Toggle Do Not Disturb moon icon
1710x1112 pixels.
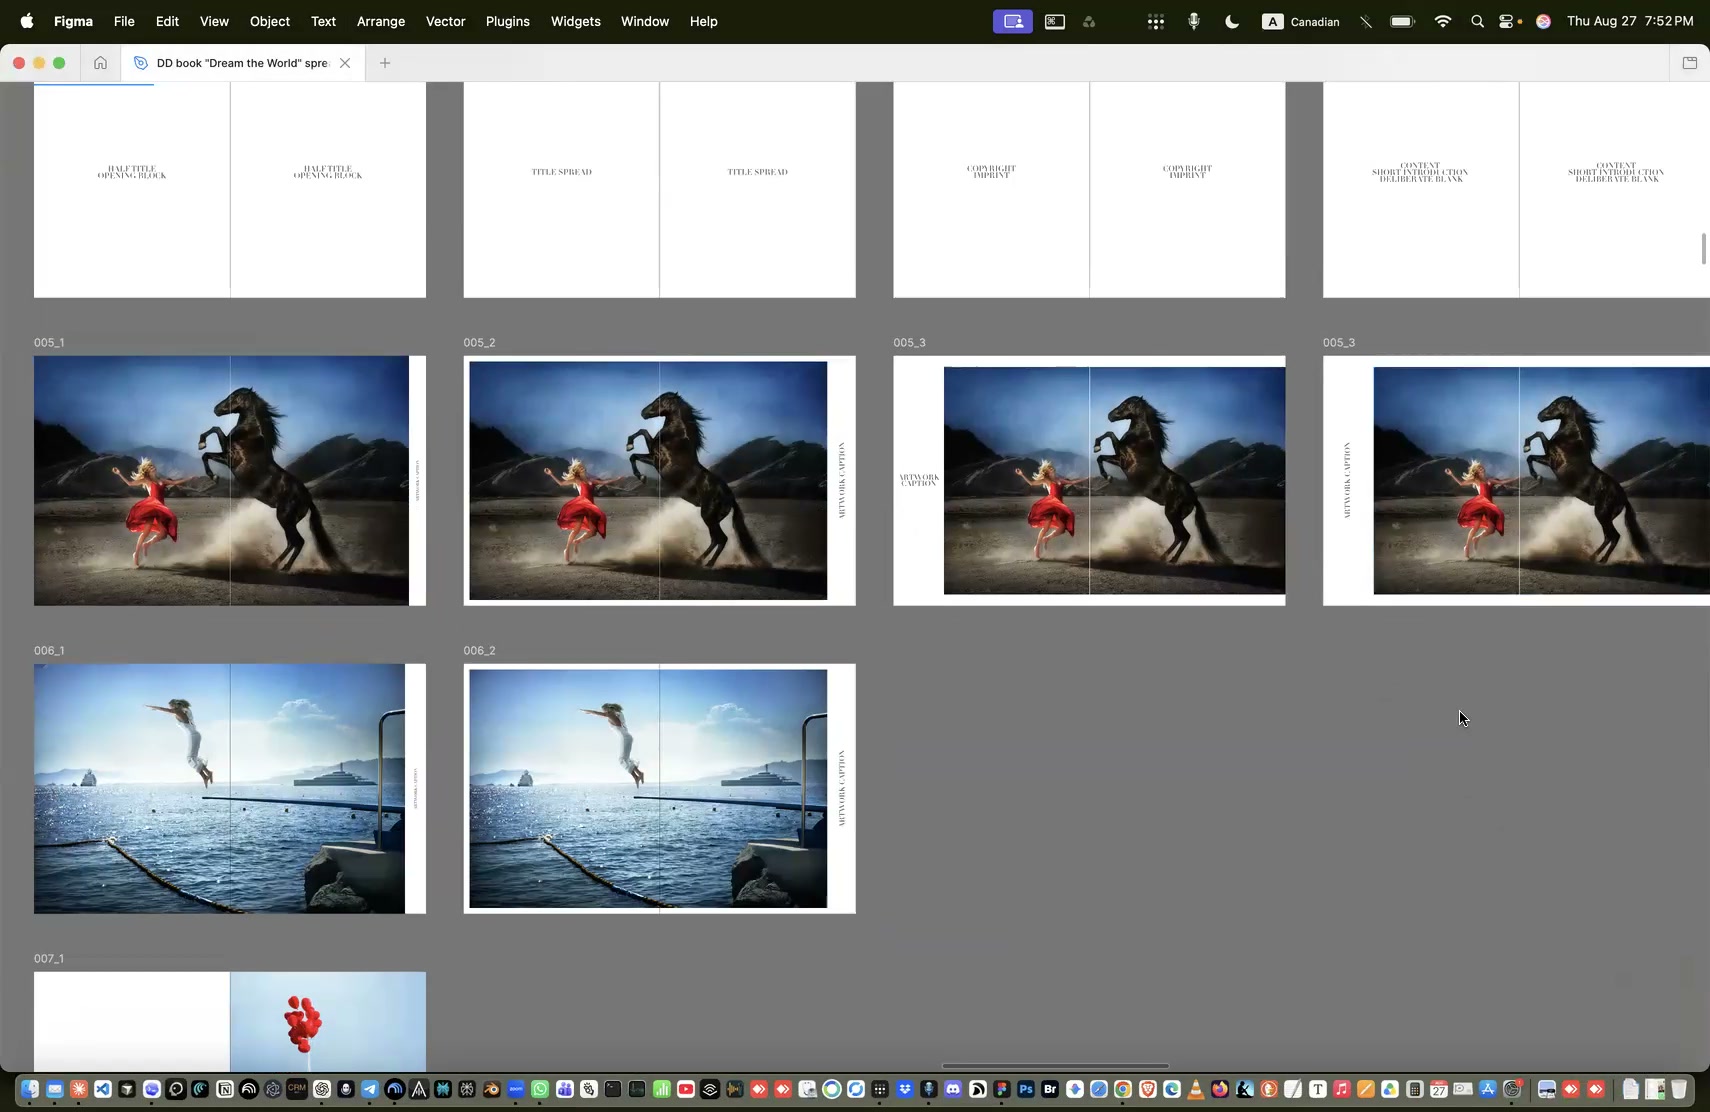coord(1232,21)
